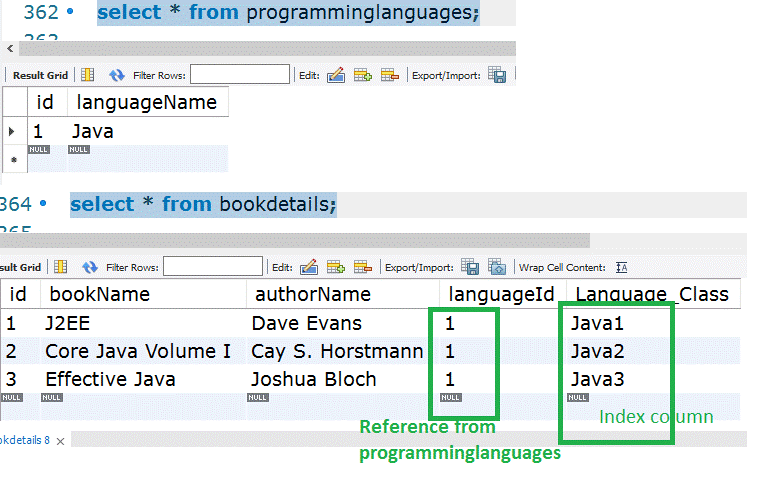Select id cell 2 in bookdetails grid
Viewport: 775px width, 488px height.
click(x=20, y=352)
